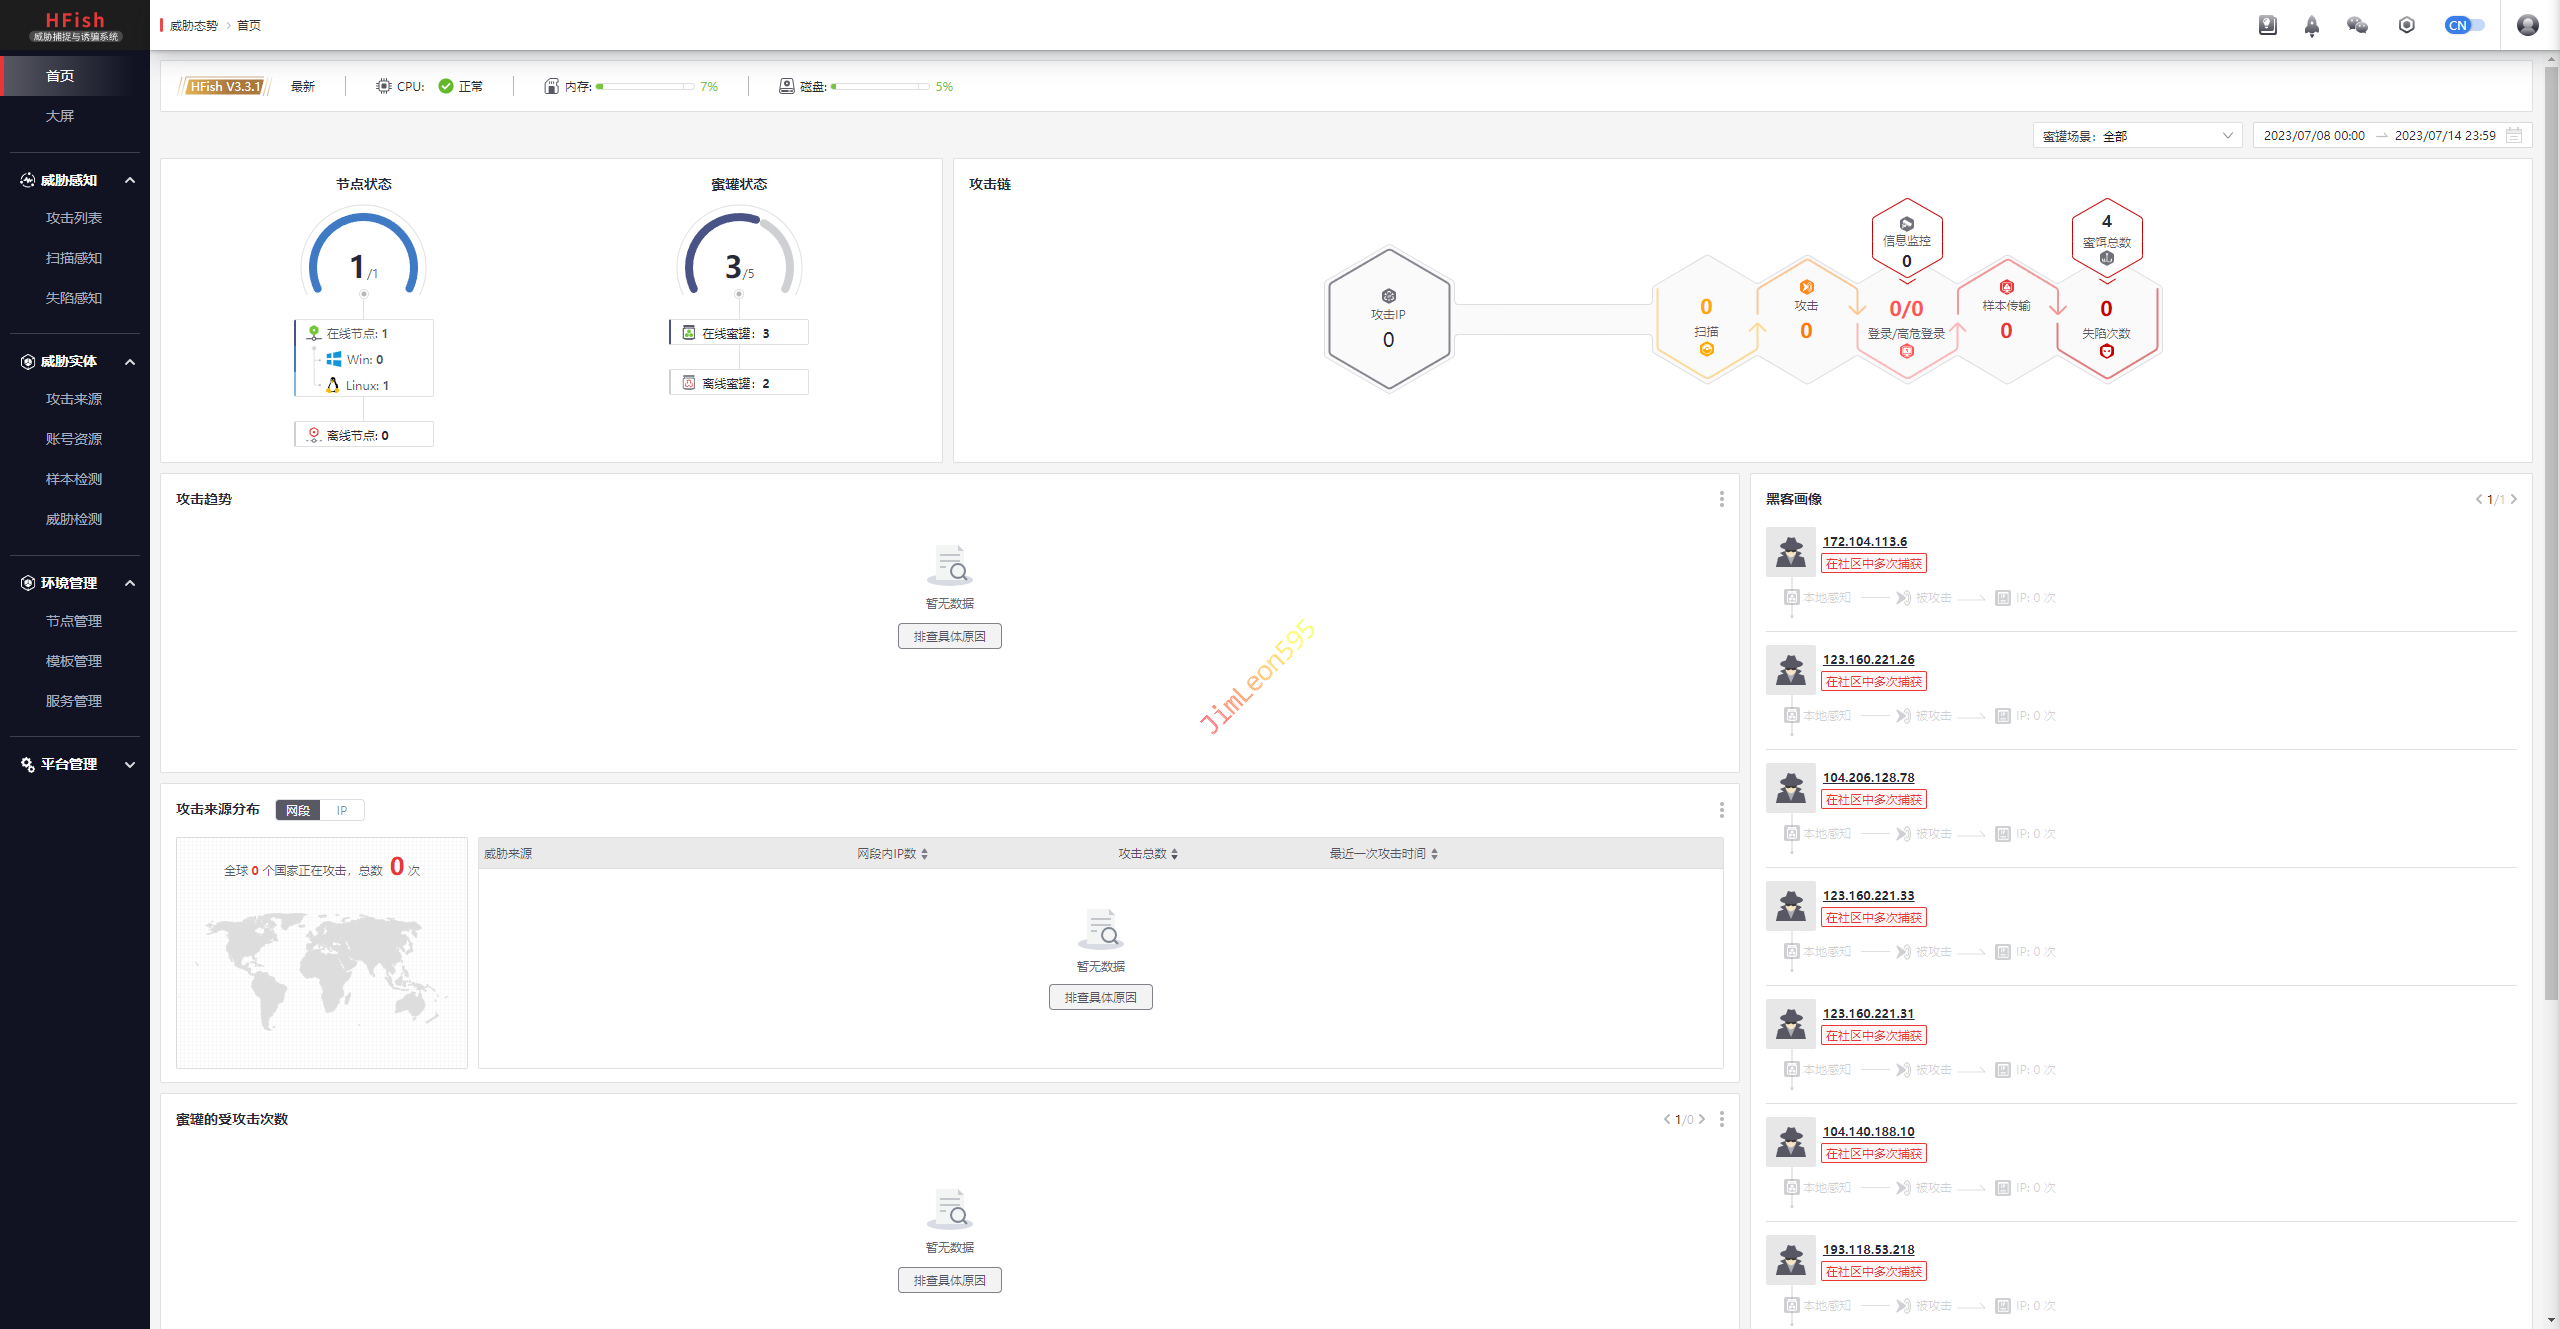
Task: Click the attack IP hexagon icon
Action: 1388,297
